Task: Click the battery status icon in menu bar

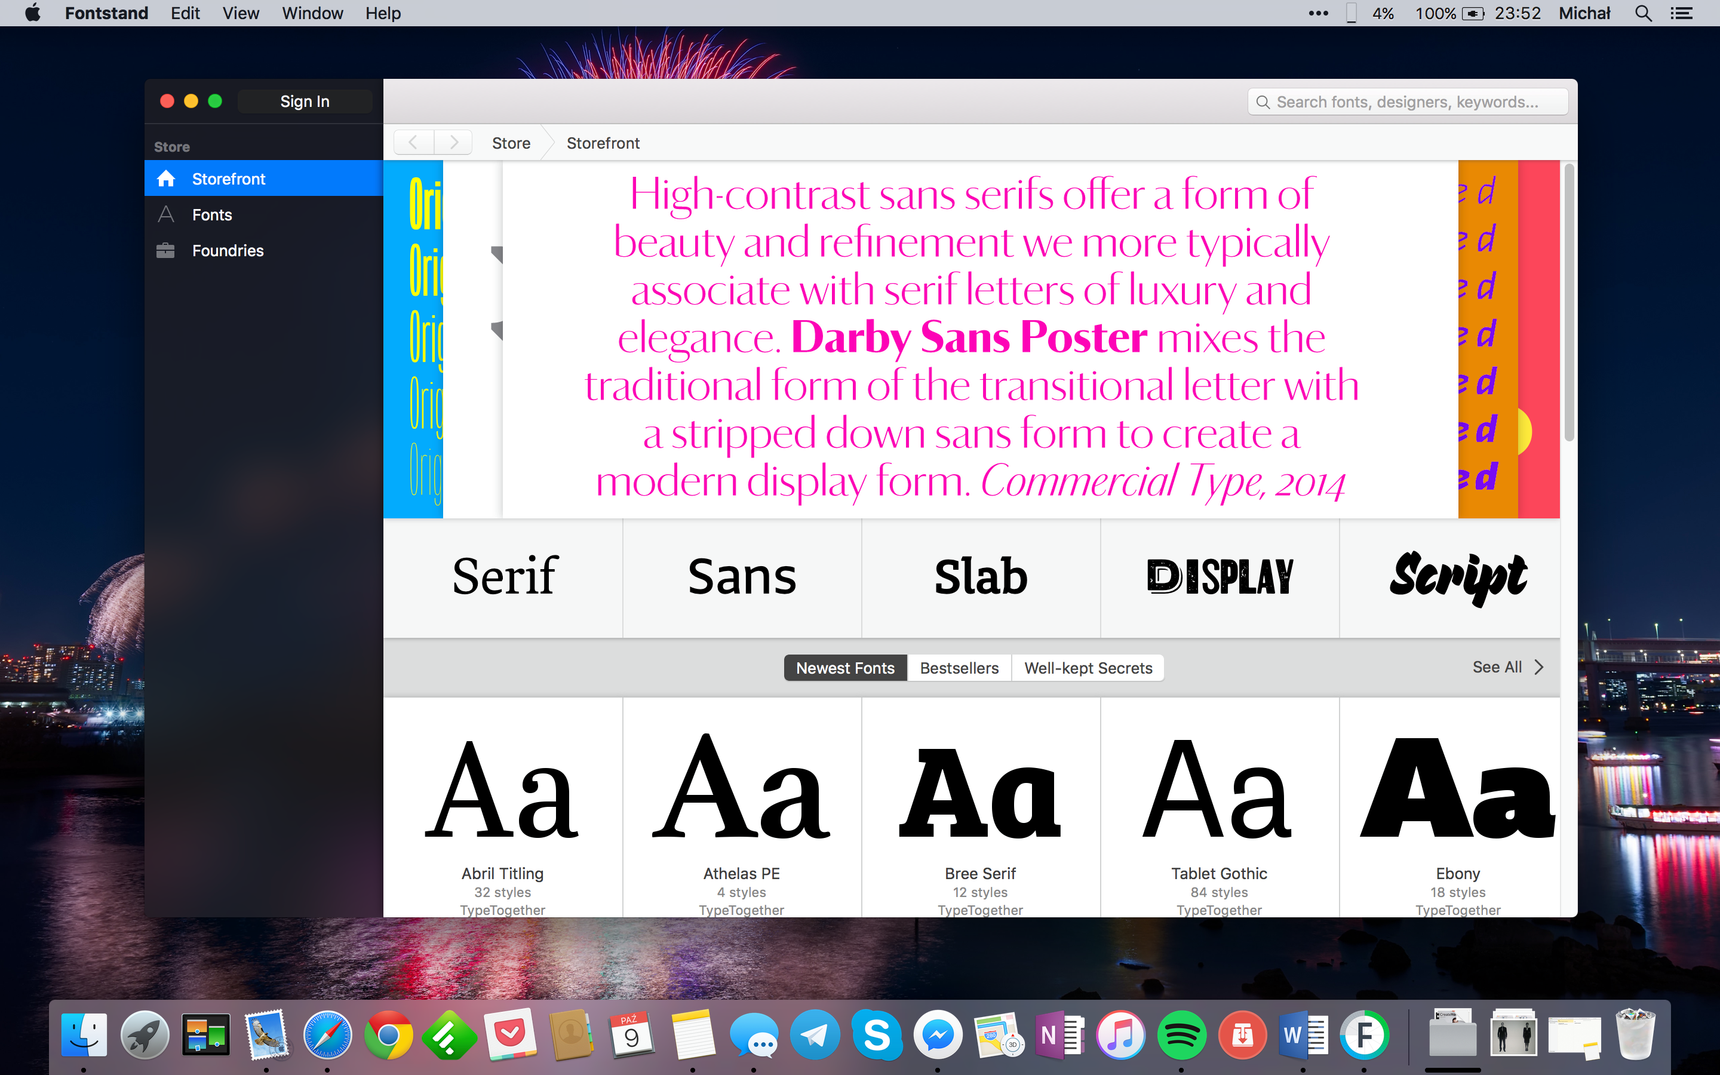Action: tap(1473, 13)
